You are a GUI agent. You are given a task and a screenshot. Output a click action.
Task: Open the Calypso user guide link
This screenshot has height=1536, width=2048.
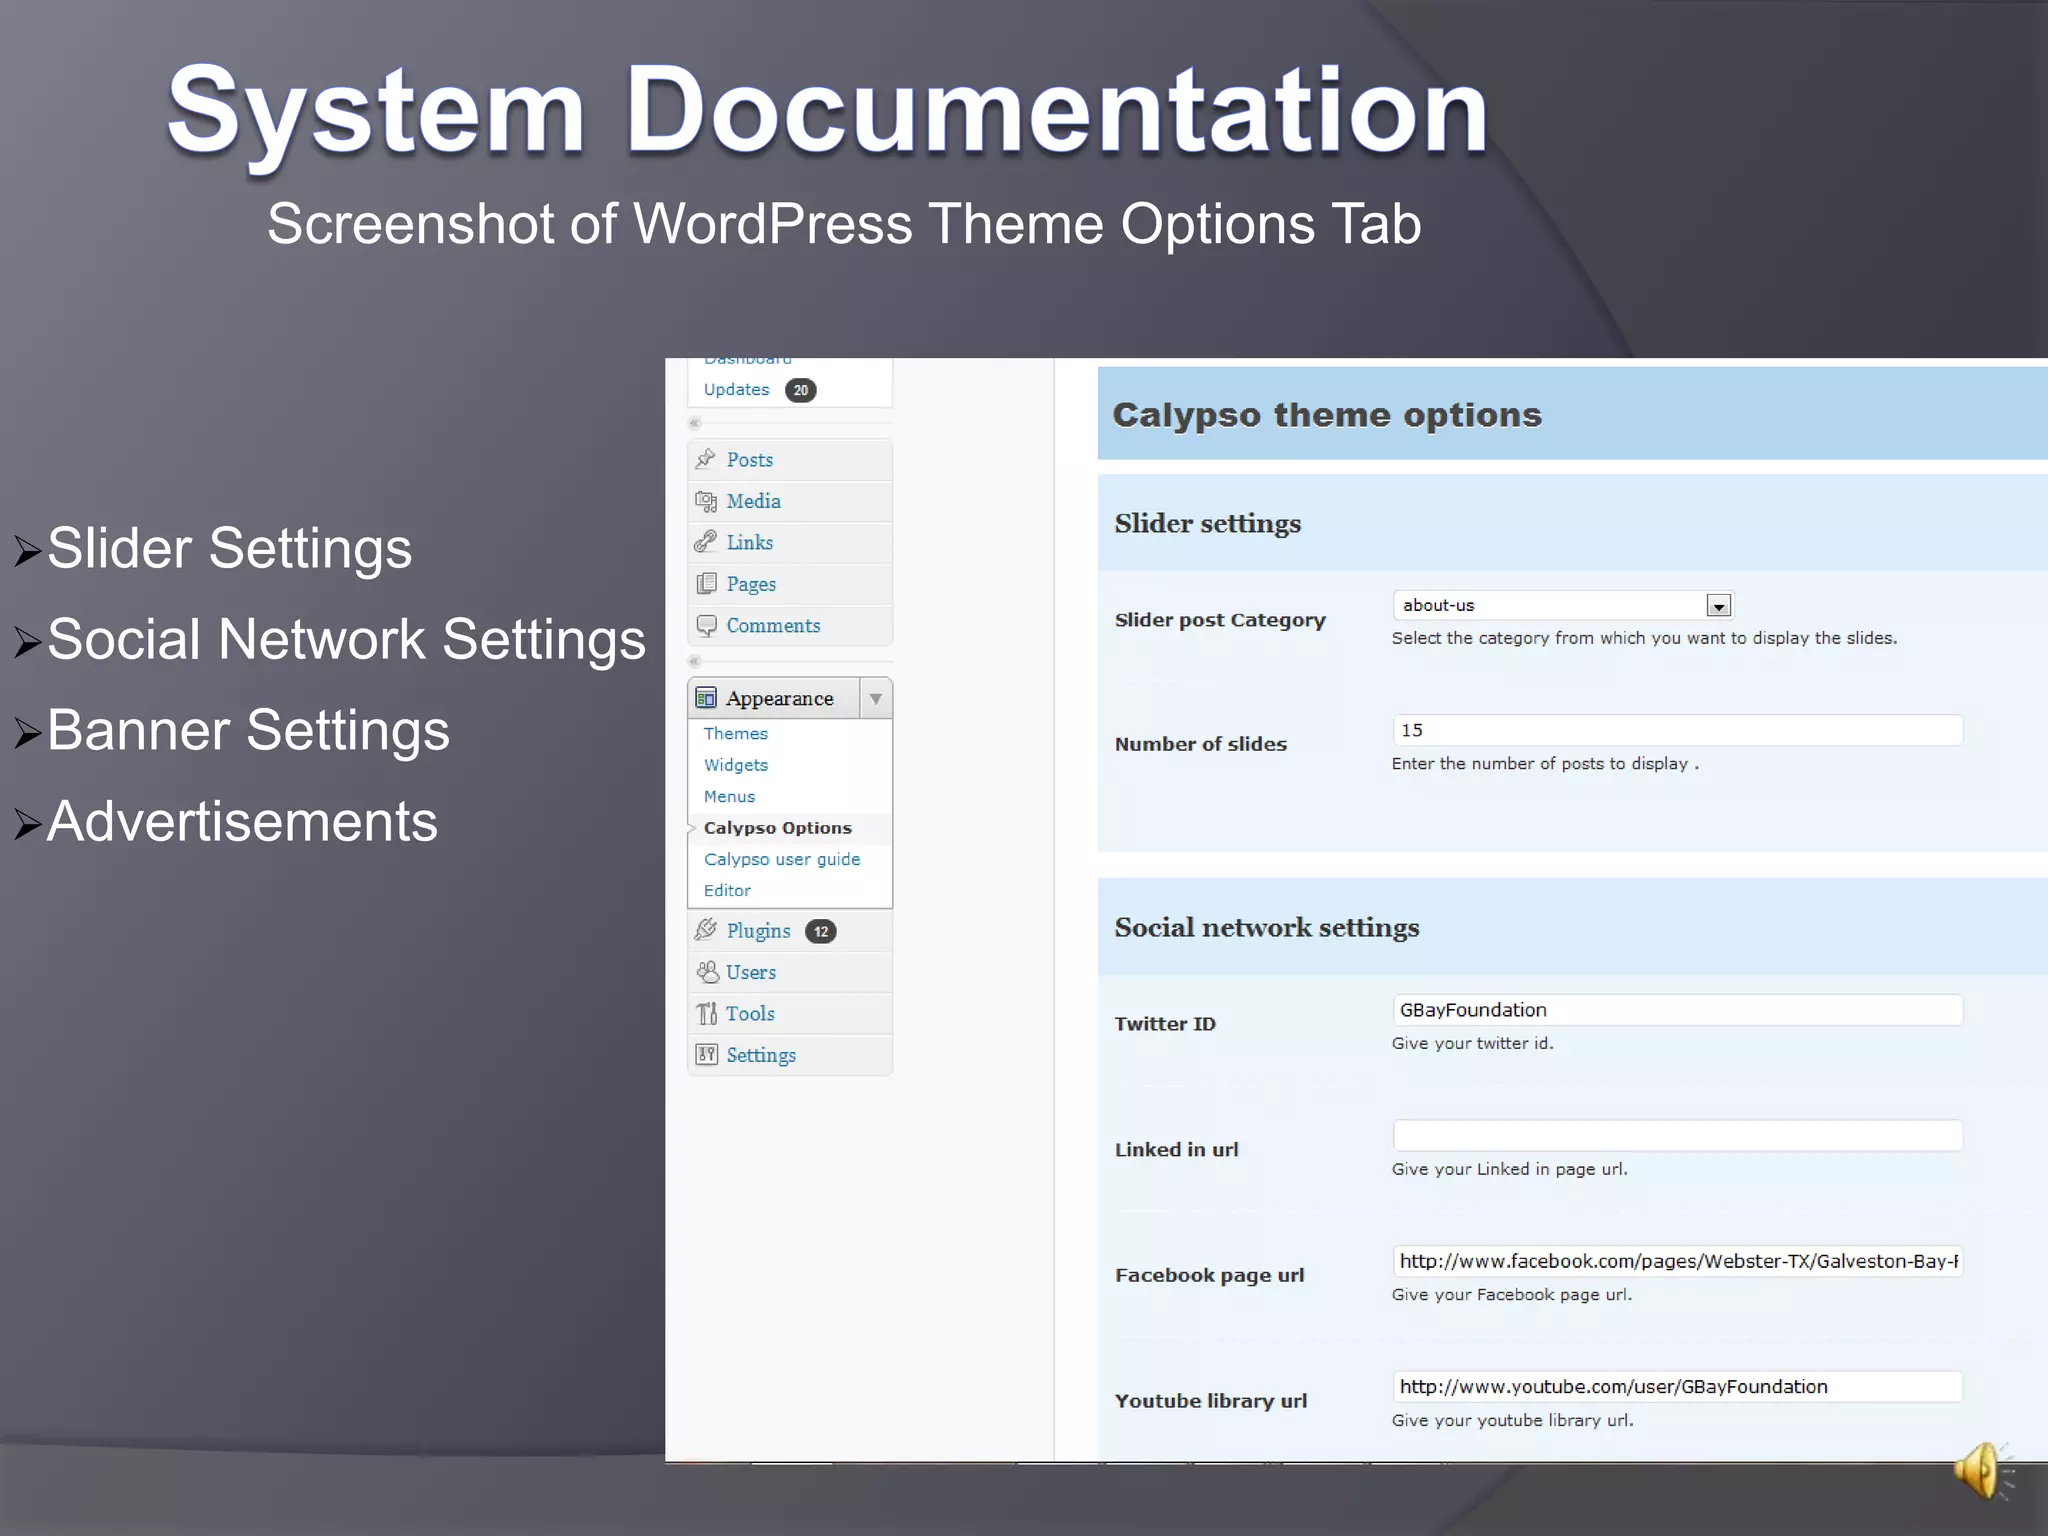click(x=781, y=859)
